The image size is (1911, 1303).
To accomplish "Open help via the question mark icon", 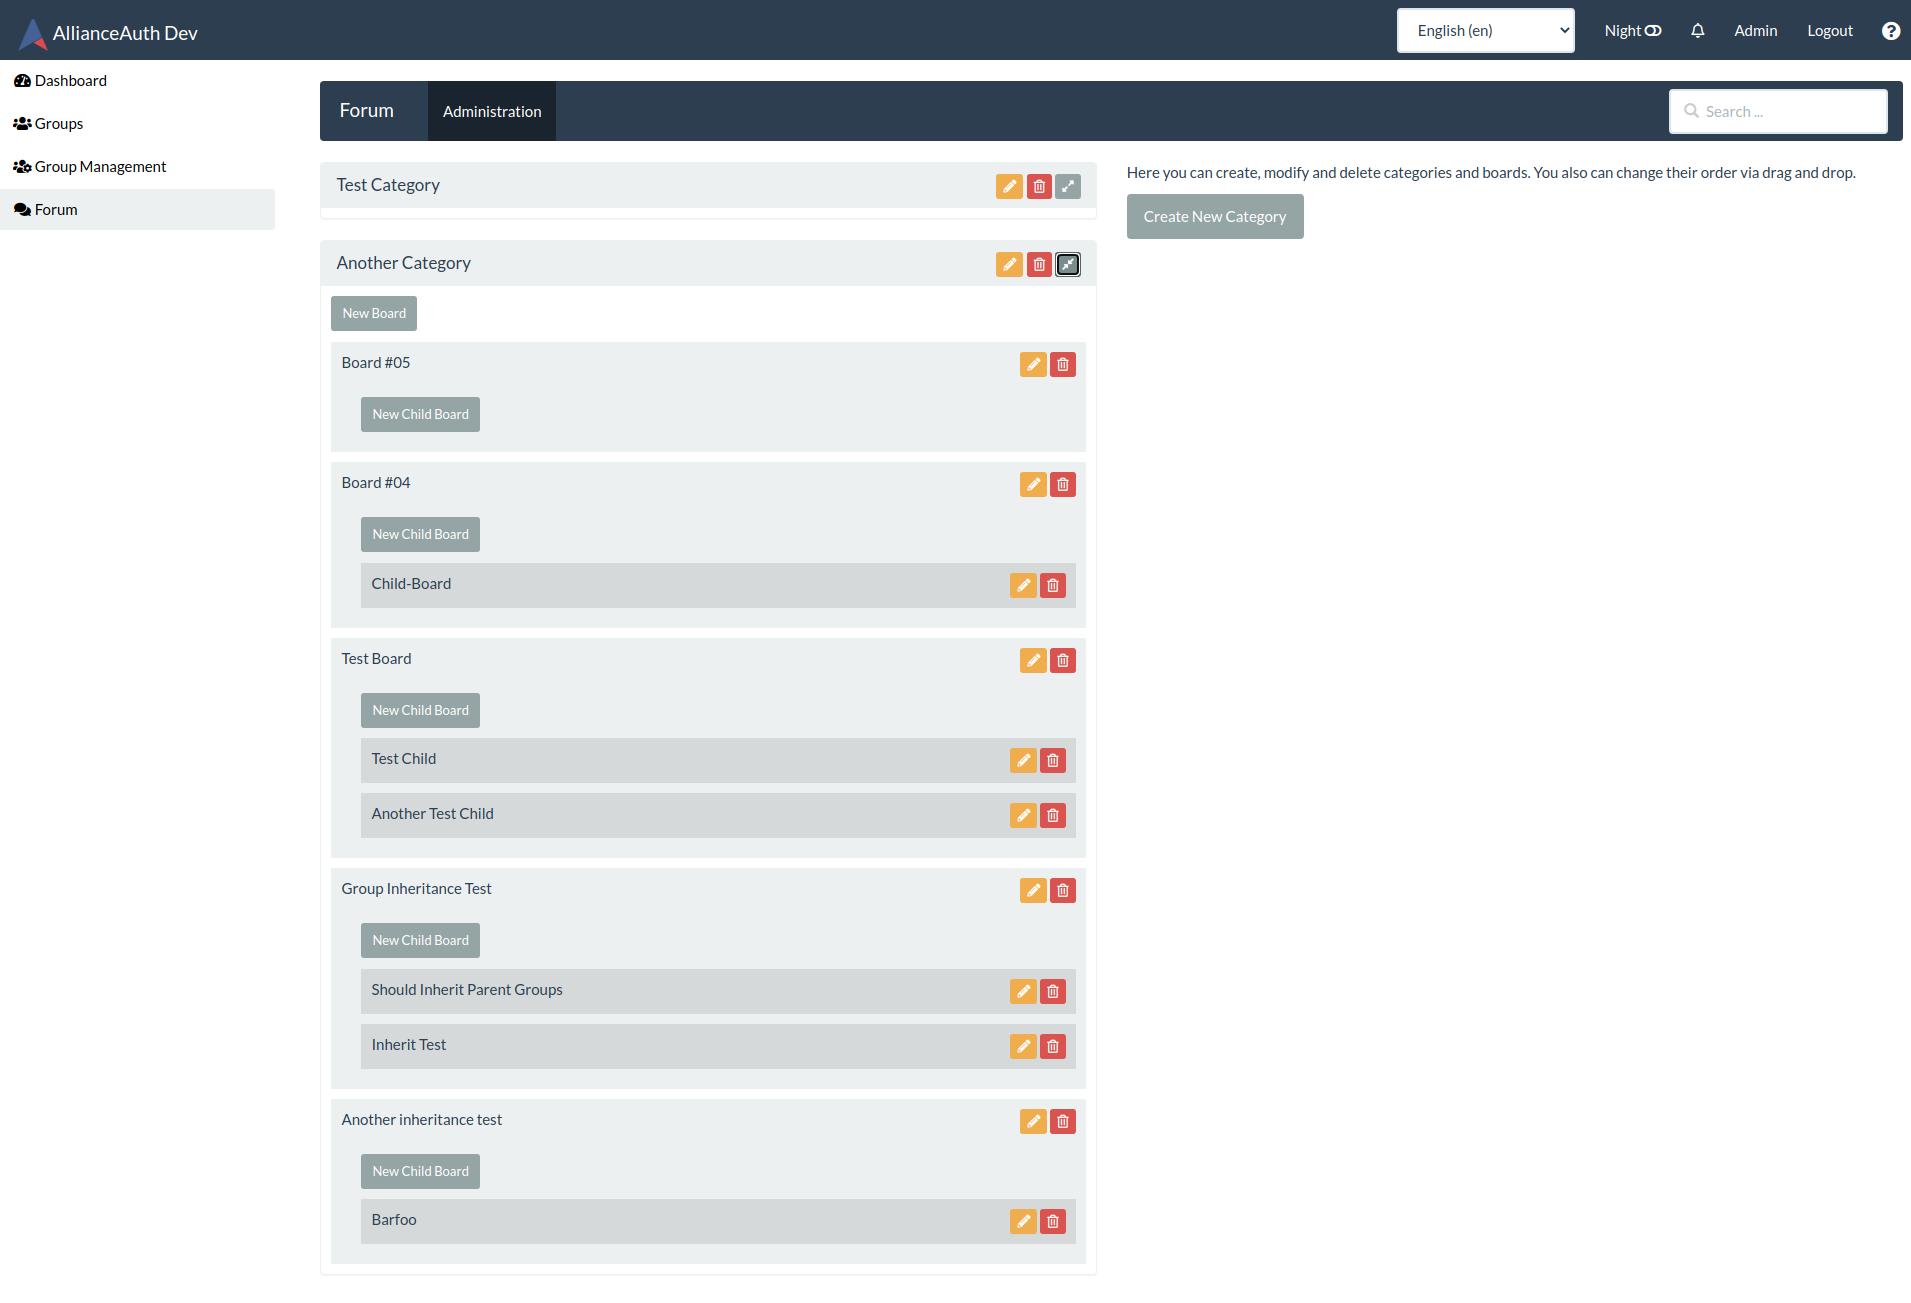I will pyautogui.click(x=1892, y=30).
